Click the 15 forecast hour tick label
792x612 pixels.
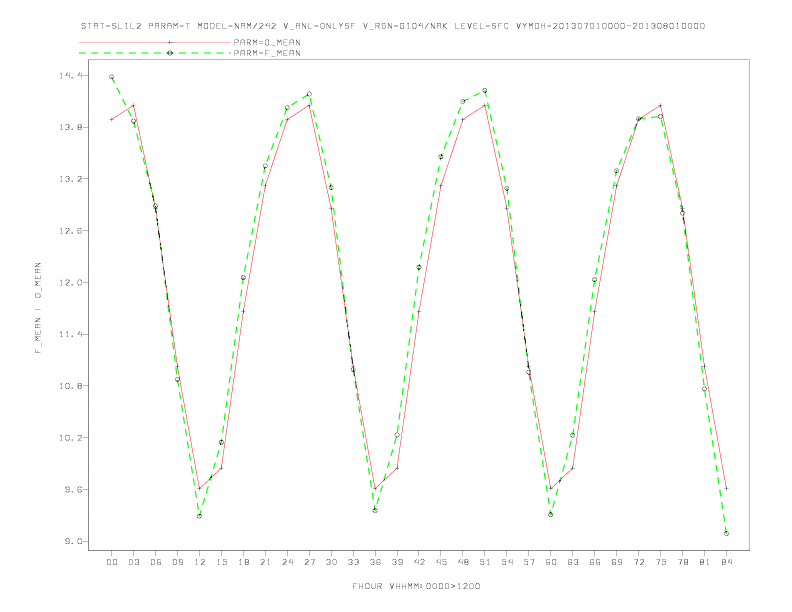221,562
